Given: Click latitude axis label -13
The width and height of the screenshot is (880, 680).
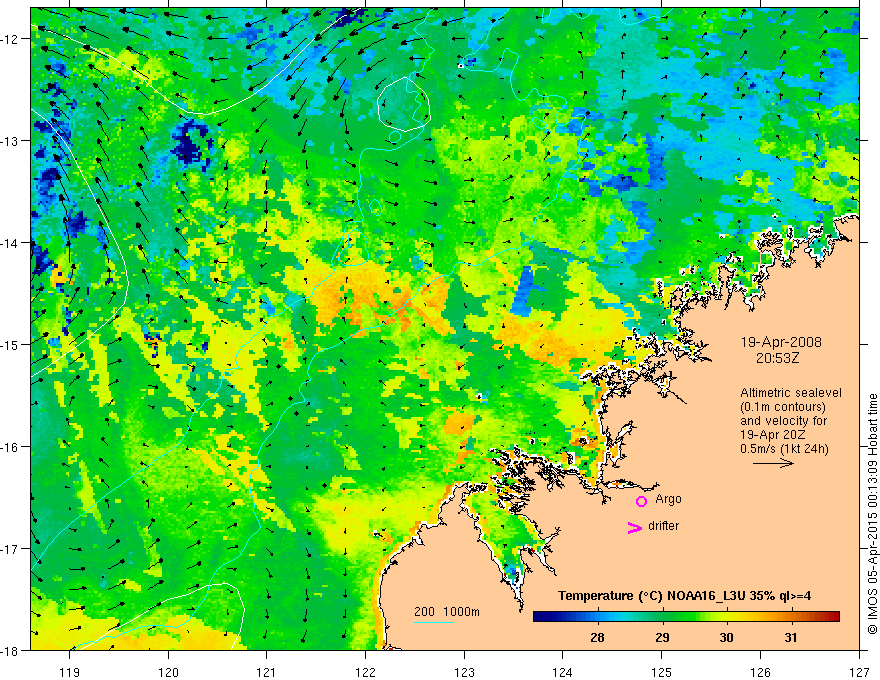Looking at the screenshot, I should coord(11,141).
